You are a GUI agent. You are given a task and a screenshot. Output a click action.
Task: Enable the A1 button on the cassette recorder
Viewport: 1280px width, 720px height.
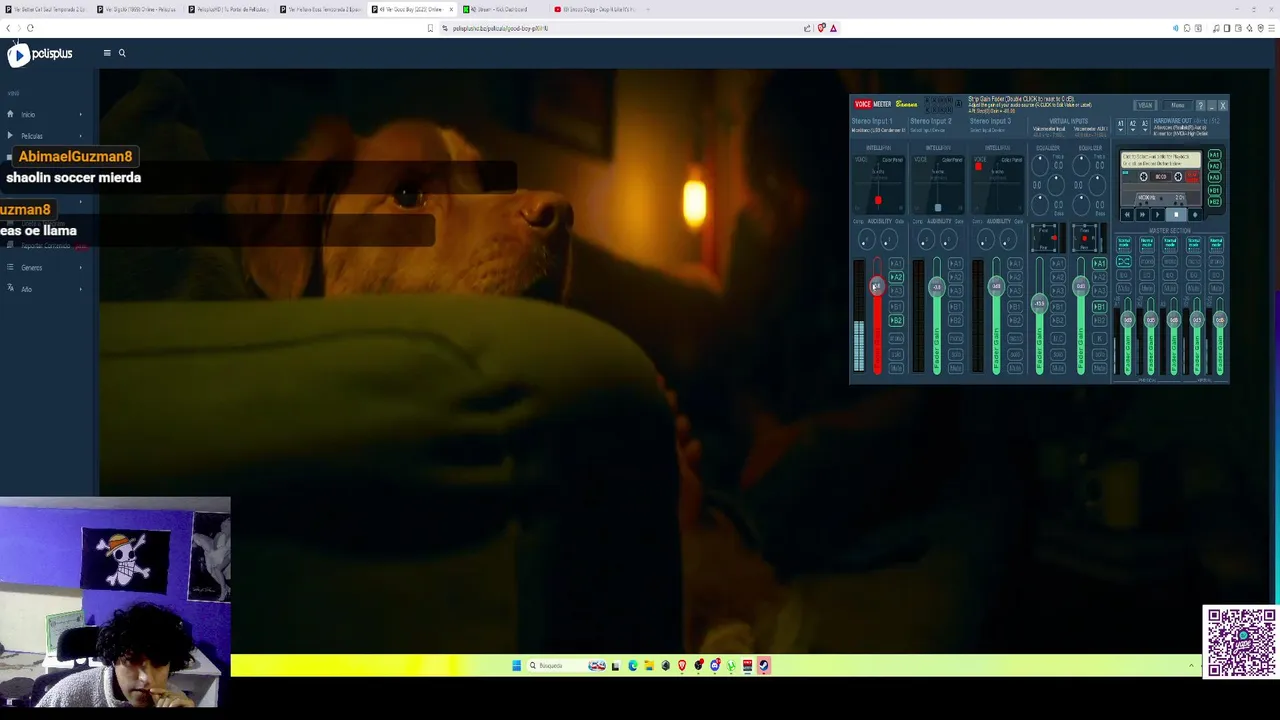pyautogui.click(x=1215, y=155)
